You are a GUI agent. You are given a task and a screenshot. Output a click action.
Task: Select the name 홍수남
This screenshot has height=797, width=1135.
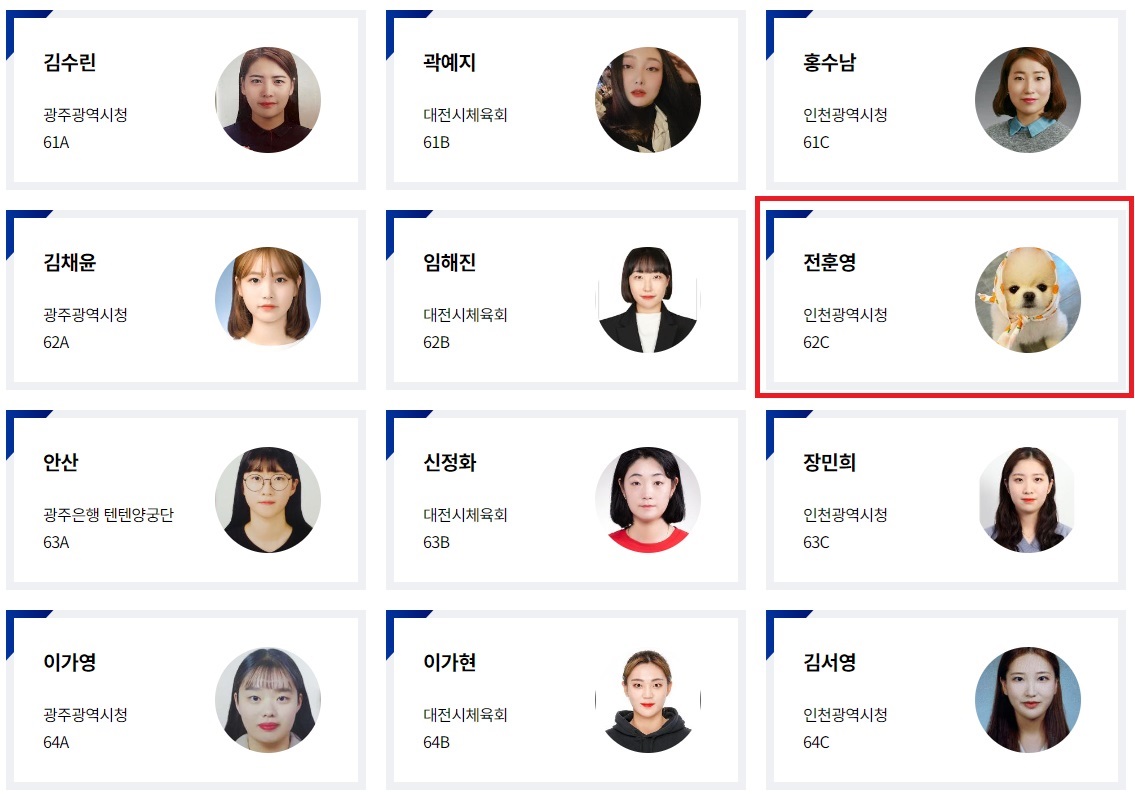tap(830, 62)
